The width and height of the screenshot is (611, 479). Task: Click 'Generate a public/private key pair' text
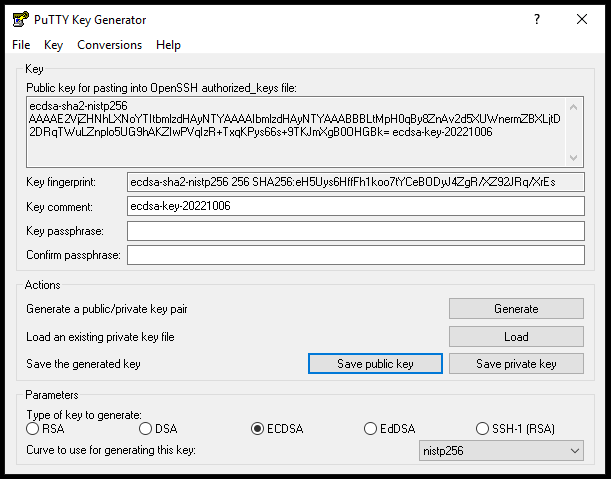107,309
